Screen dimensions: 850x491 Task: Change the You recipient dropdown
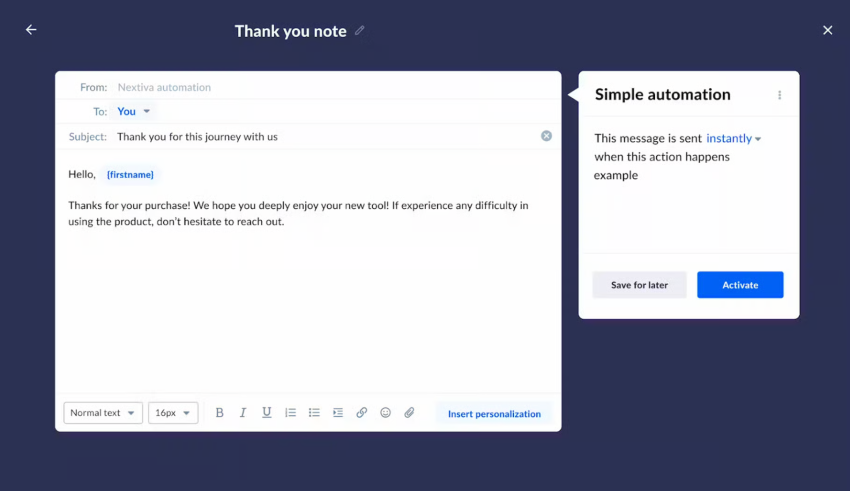(133, 111)
